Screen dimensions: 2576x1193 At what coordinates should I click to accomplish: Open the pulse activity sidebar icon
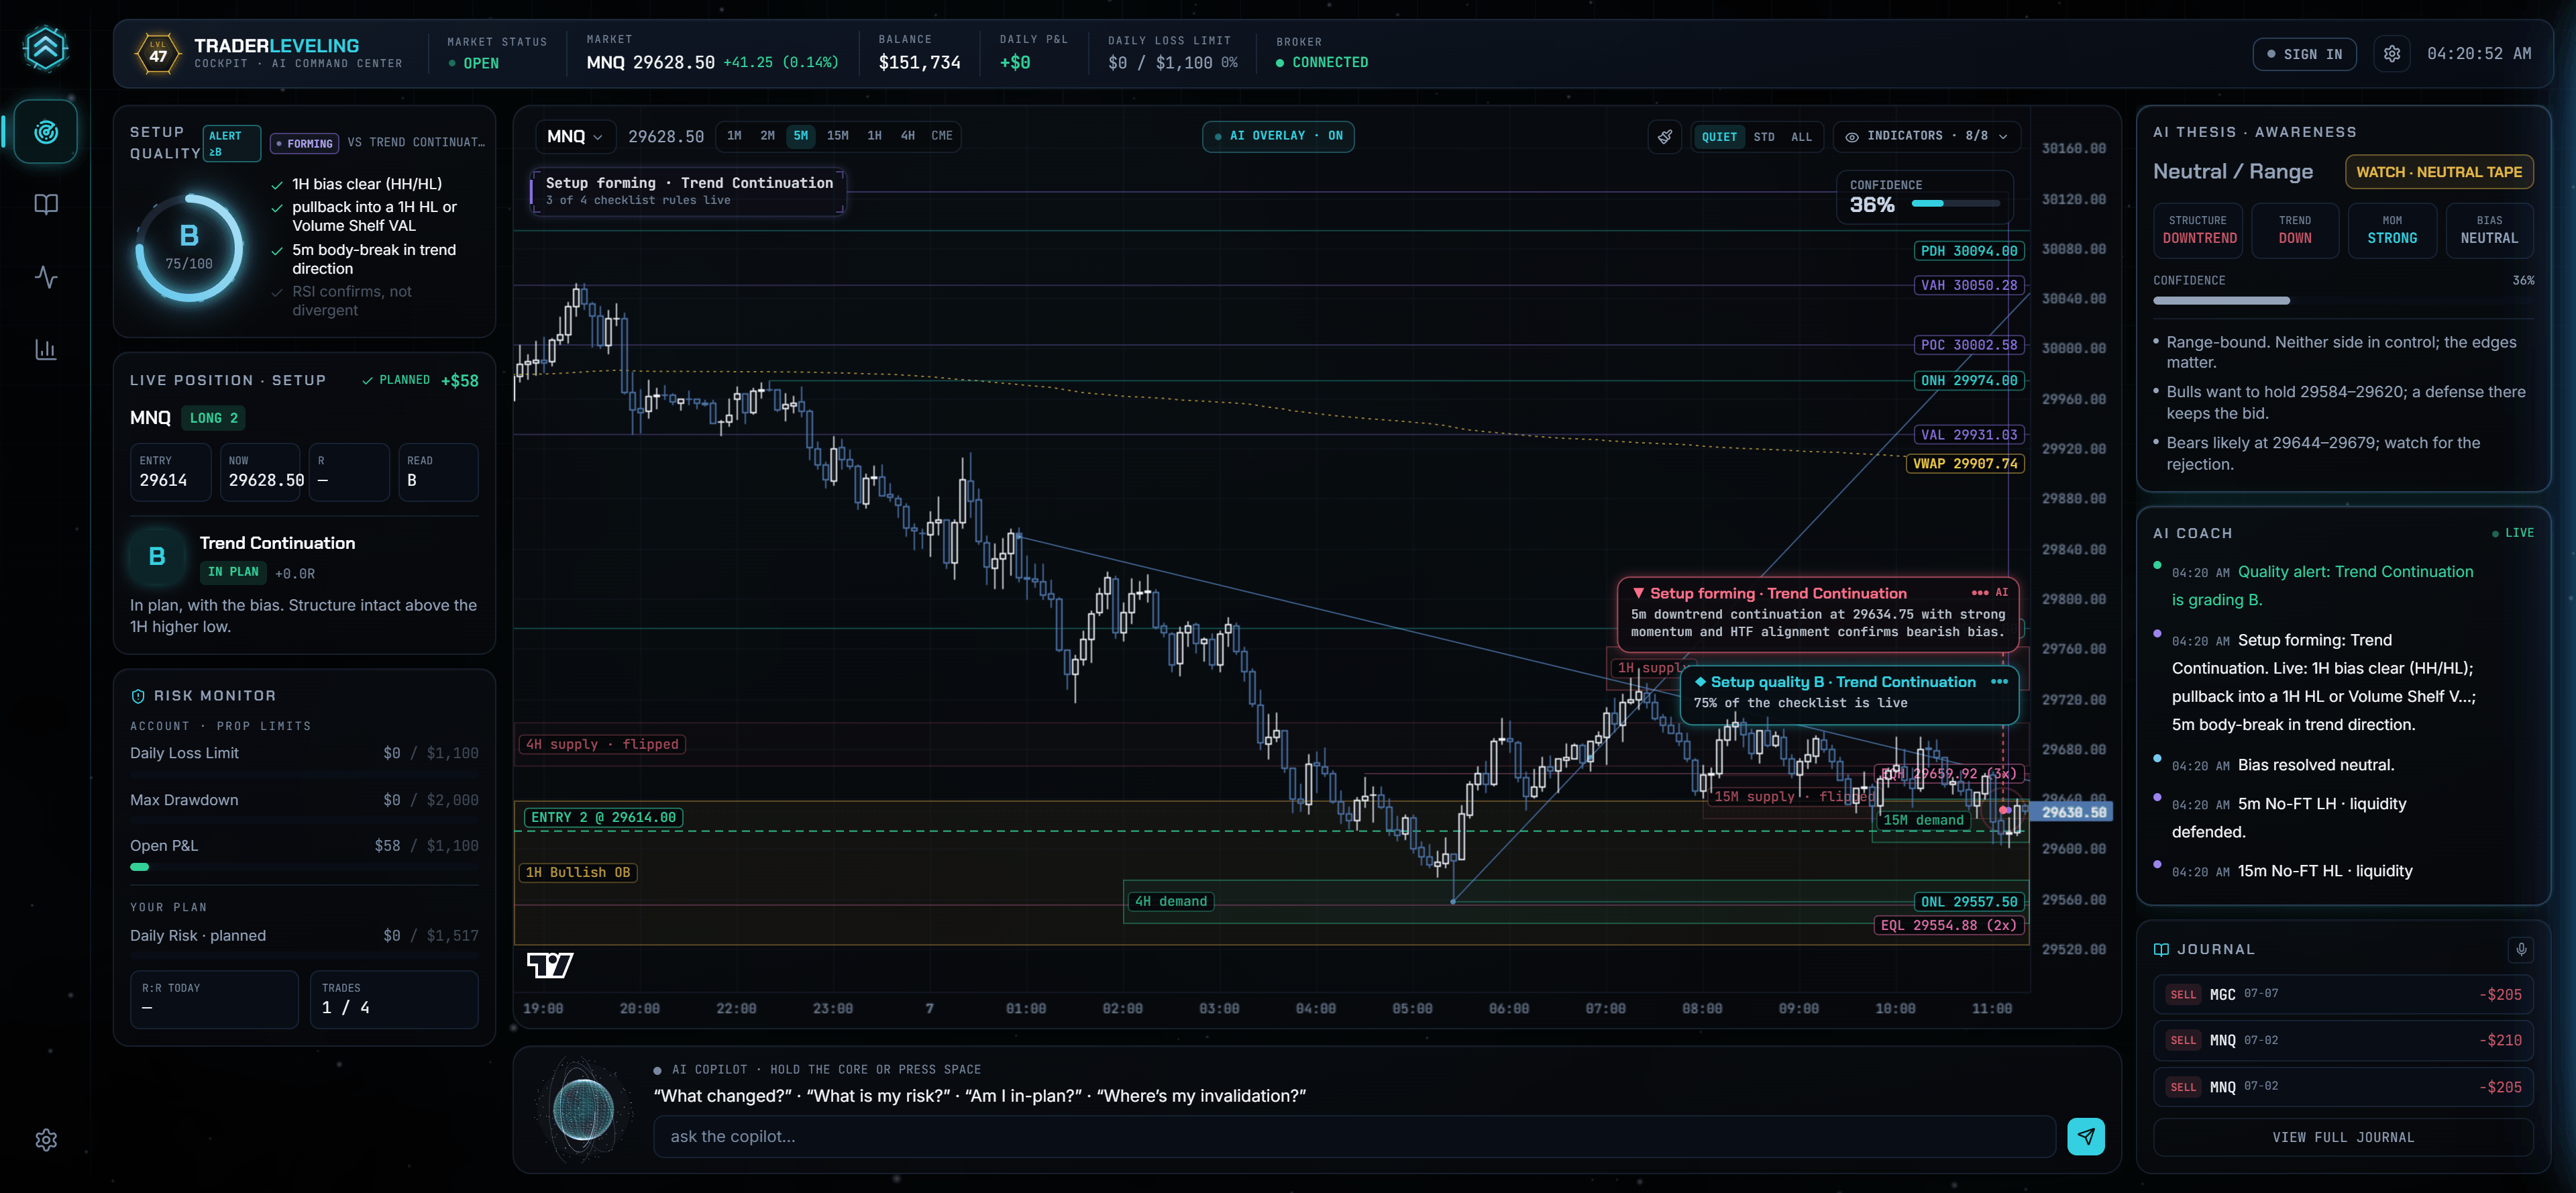[46, 277]
